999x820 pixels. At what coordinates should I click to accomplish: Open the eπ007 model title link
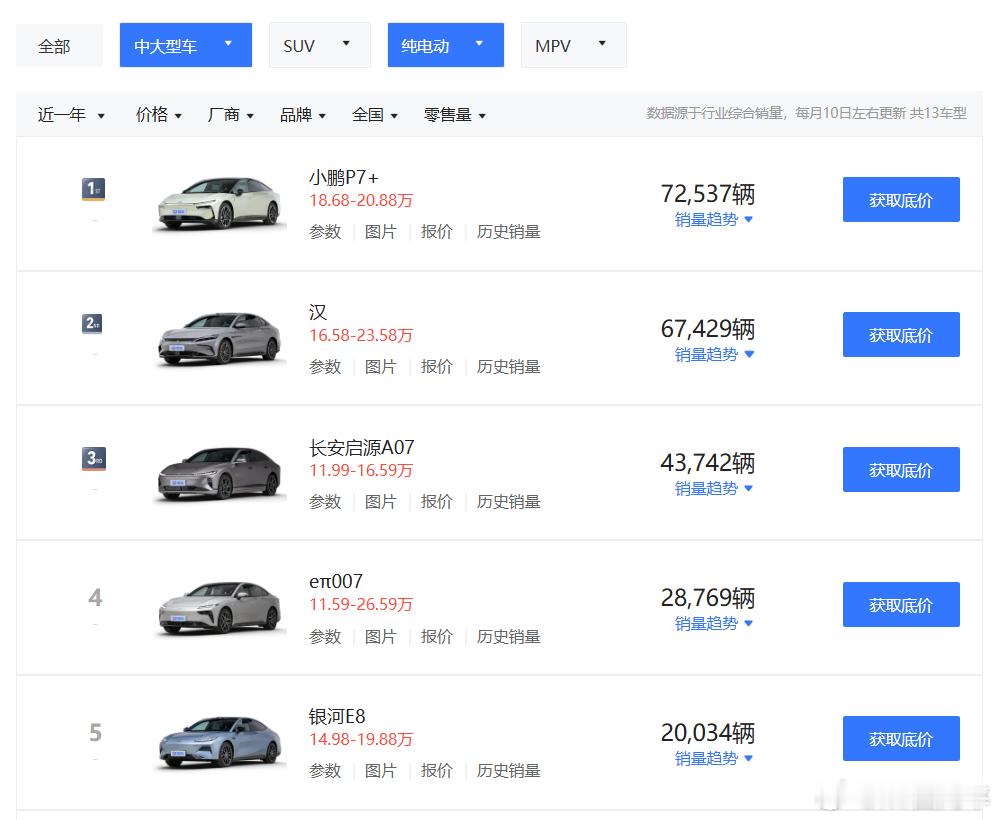(x=336, y=581)
